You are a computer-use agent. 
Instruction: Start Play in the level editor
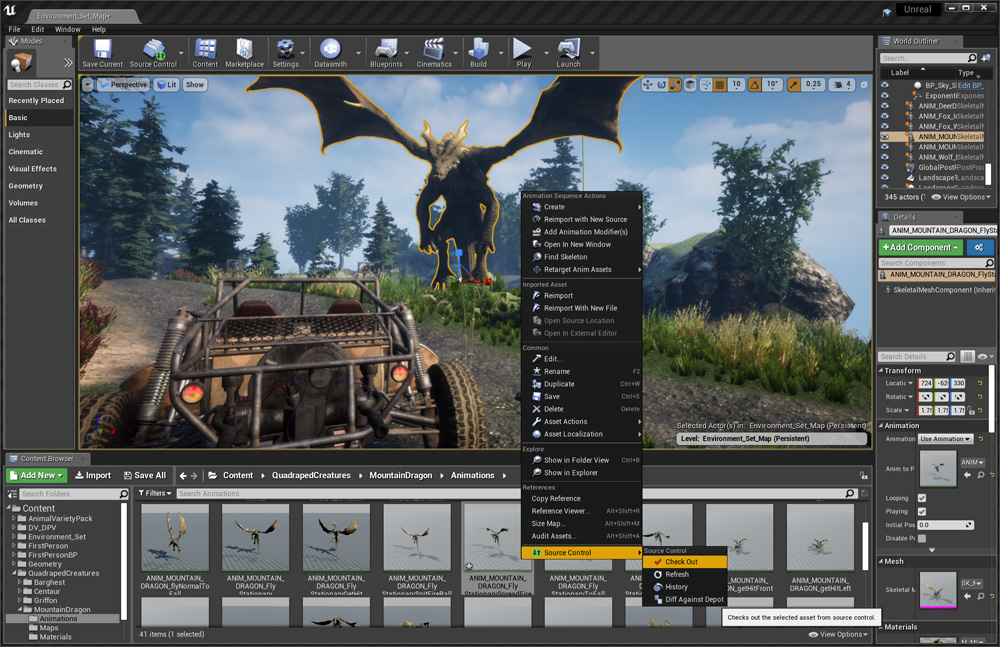click(523, 53)
